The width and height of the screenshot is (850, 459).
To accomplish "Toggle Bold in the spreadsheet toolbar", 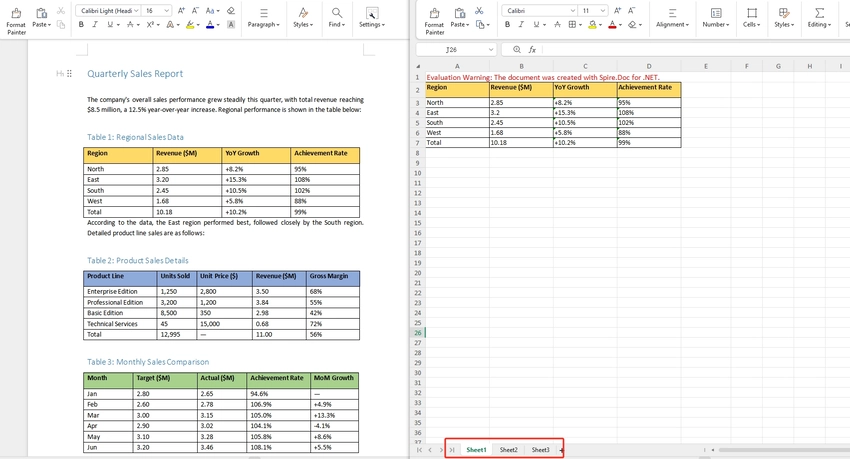I will pos(507,24).
